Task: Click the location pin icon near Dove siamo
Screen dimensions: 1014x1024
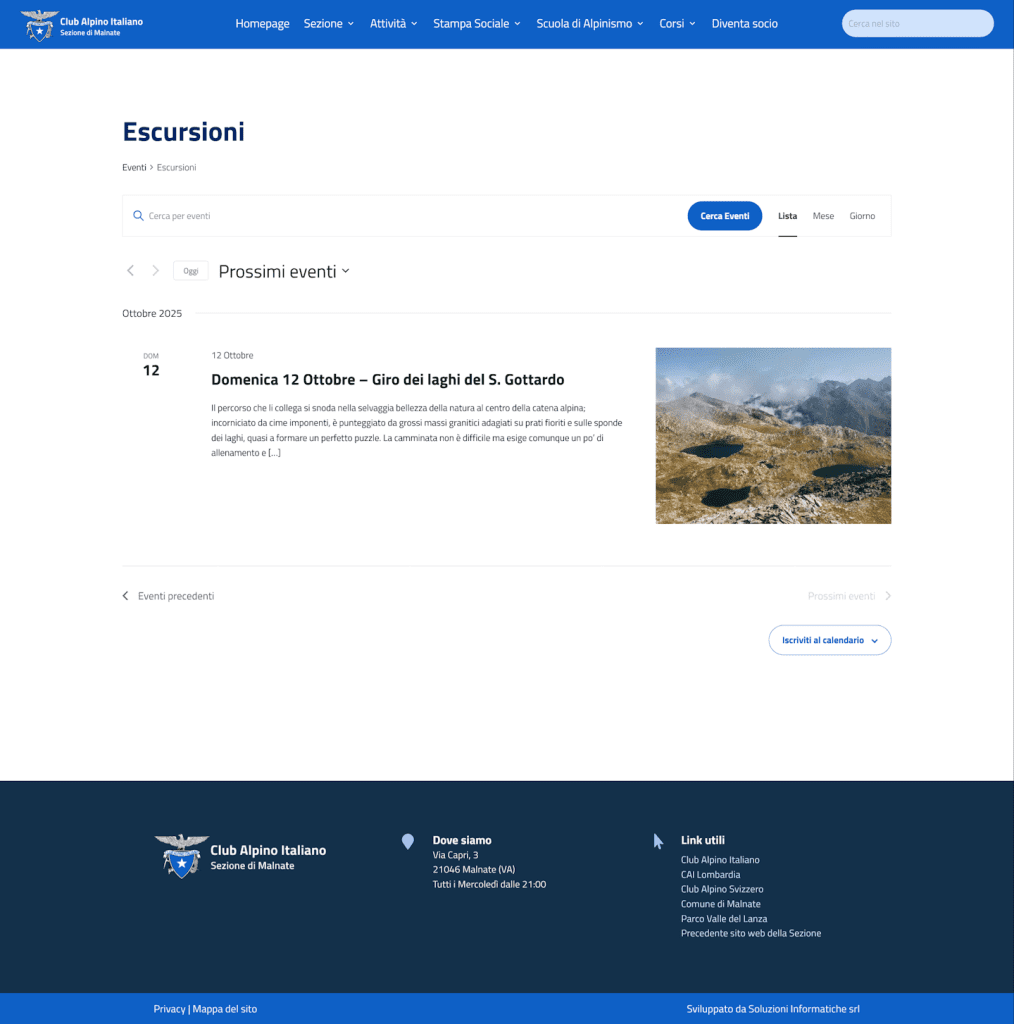Action: tap(408, 842)
